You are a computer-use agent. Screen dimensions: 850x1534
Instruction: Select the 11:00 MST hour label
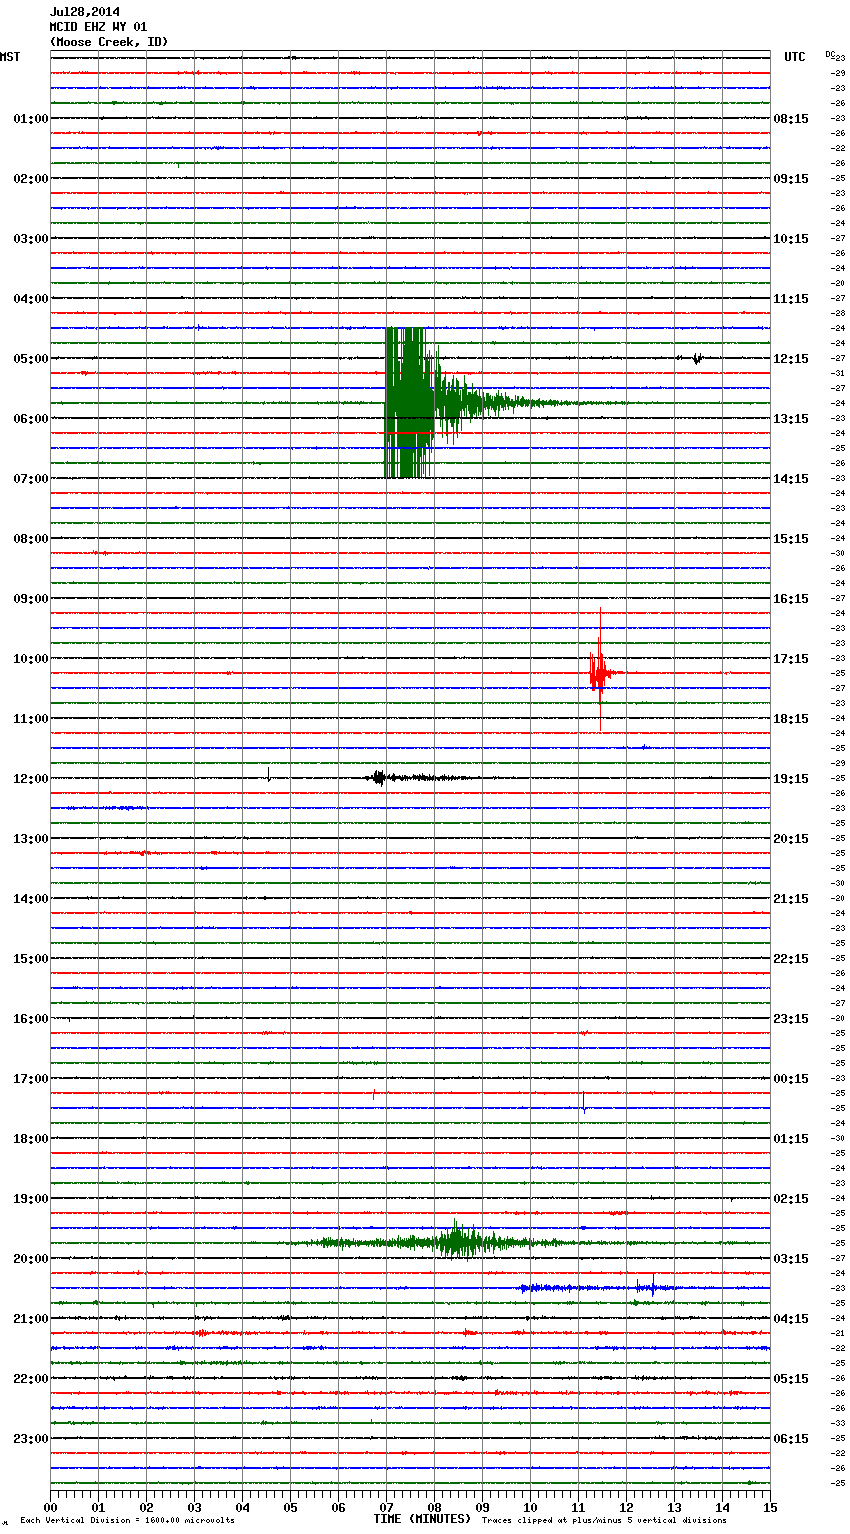tap(31, 719)
